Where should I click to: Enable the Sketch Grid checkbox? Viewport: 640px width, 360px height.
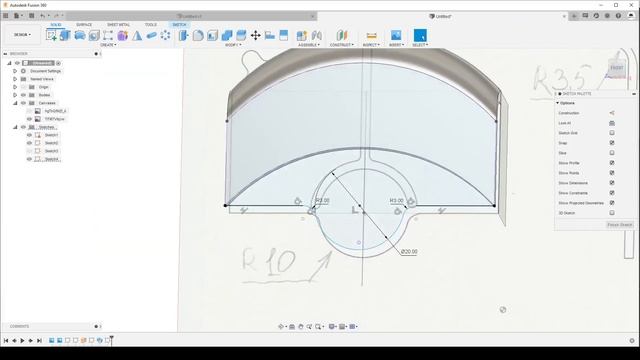pos(612,133)
